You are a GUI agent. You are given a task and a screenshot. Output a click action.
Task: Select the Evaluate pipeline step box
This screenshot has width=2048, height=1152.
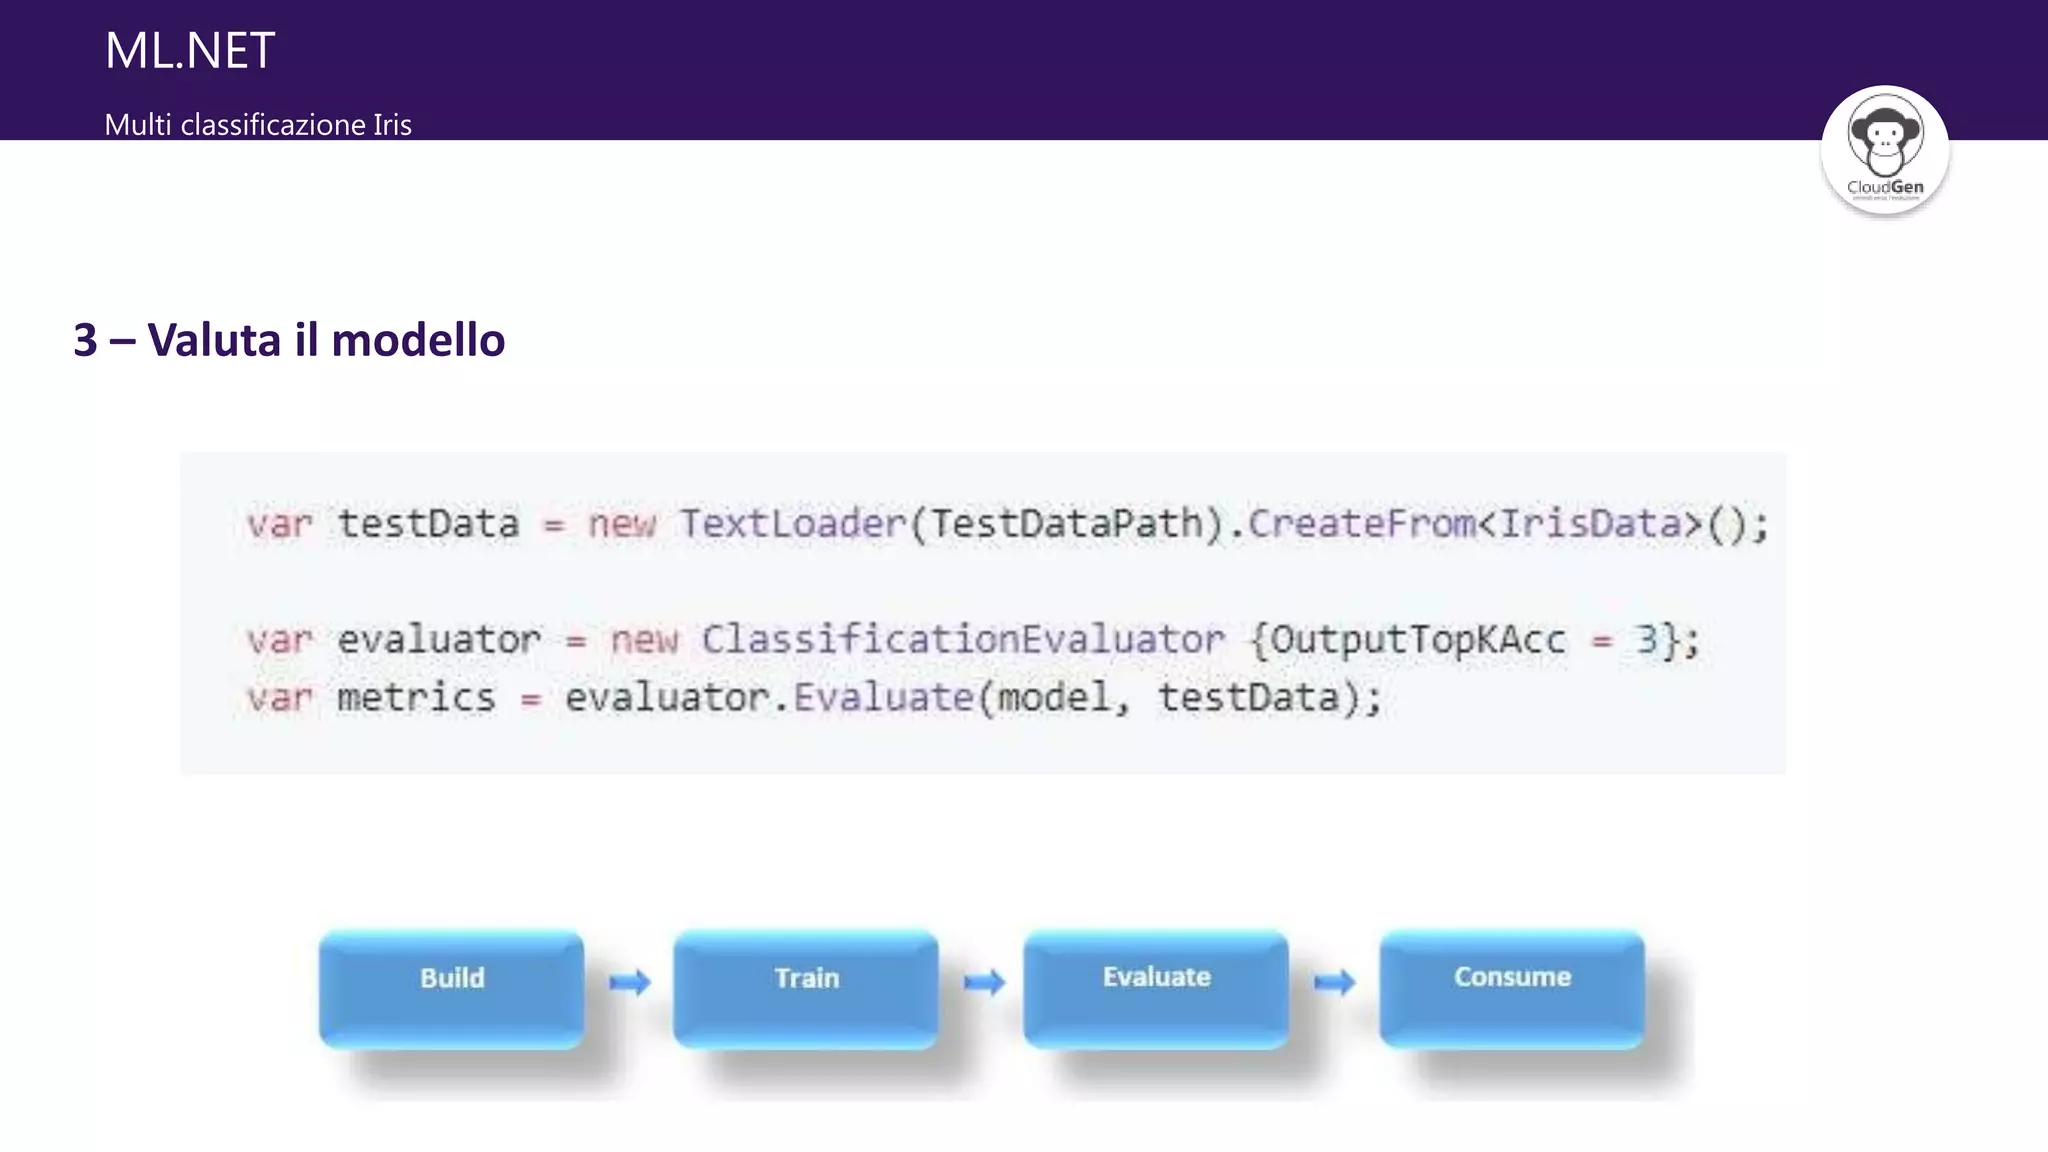click(1157, 988)
